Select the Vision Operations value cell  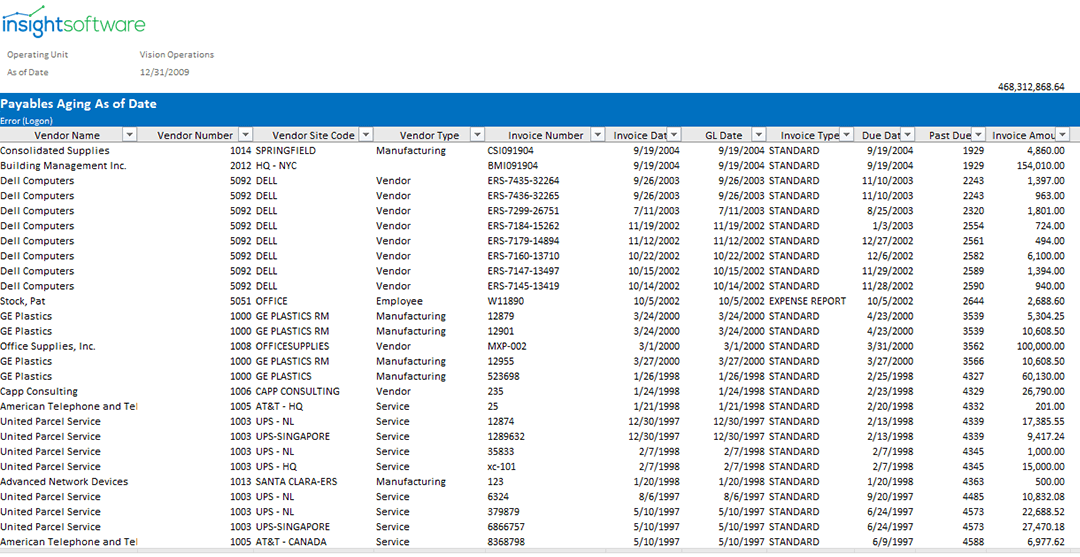click(177, 54)
